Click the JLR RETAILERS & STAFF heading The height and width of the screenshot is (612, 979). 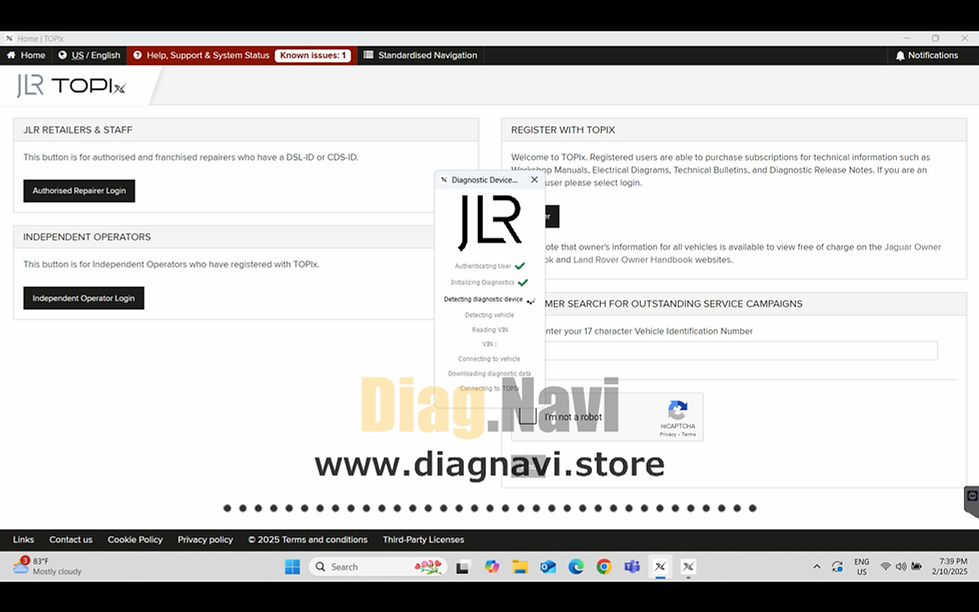coord(78,130)
